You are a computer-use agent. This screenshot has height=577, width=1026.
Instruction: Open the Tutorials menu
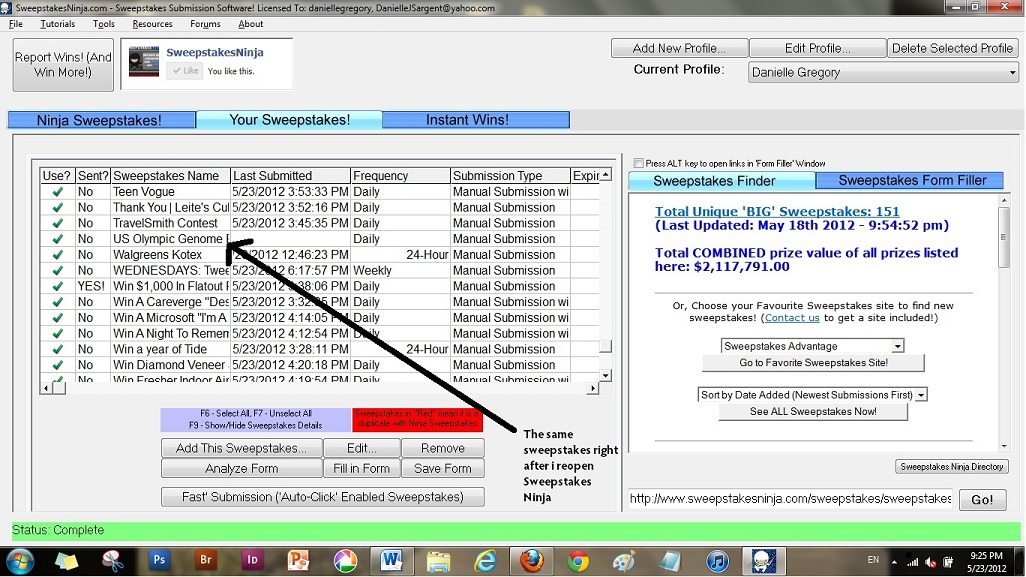click(x=58, y=24)
